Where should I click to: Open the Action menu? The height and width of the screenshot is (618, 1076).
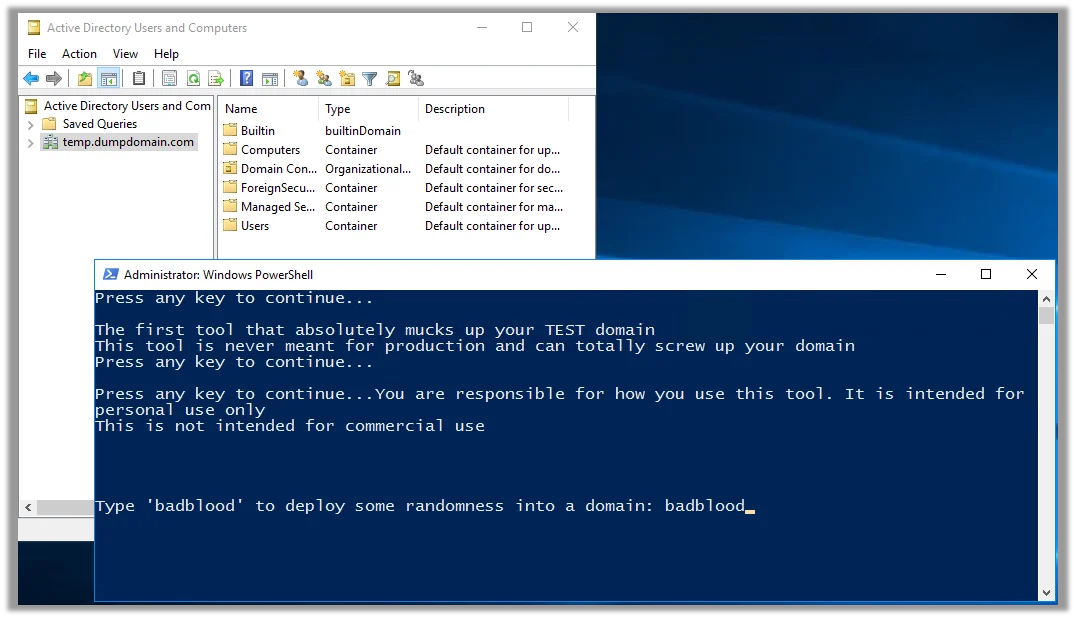click(79, 54)
